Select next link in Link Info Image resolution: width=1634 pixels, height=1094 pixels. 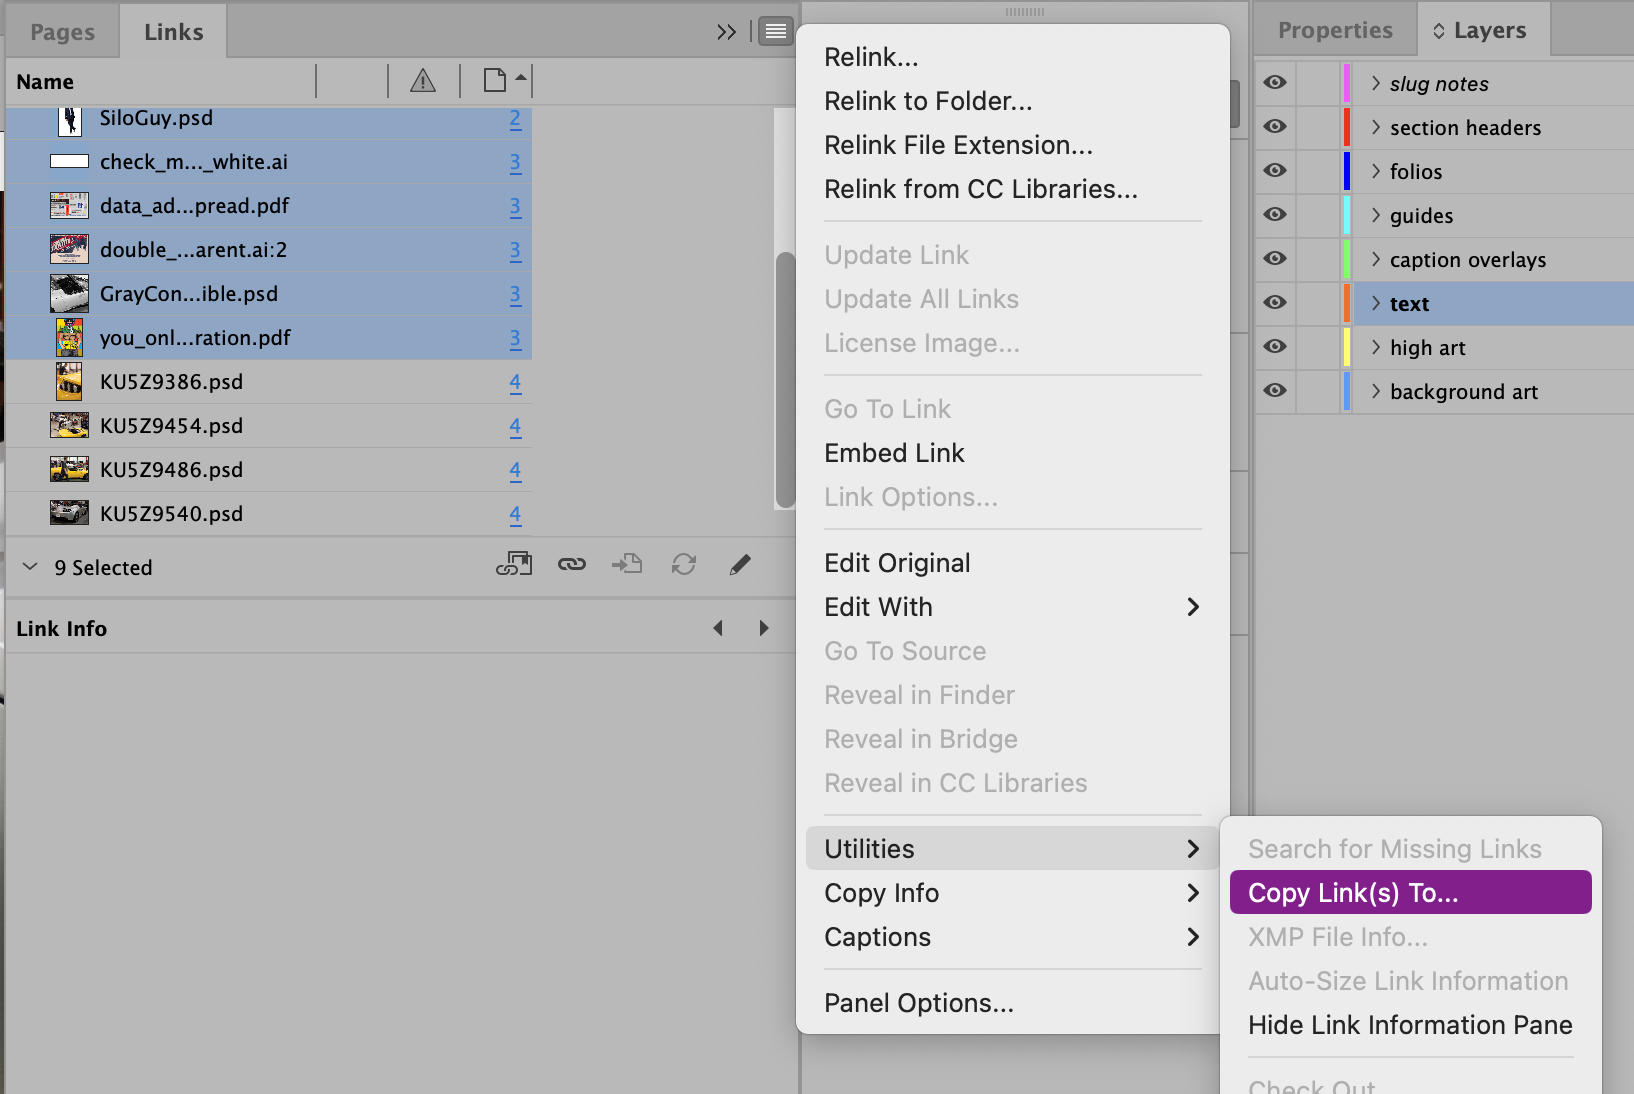[764, 628]
